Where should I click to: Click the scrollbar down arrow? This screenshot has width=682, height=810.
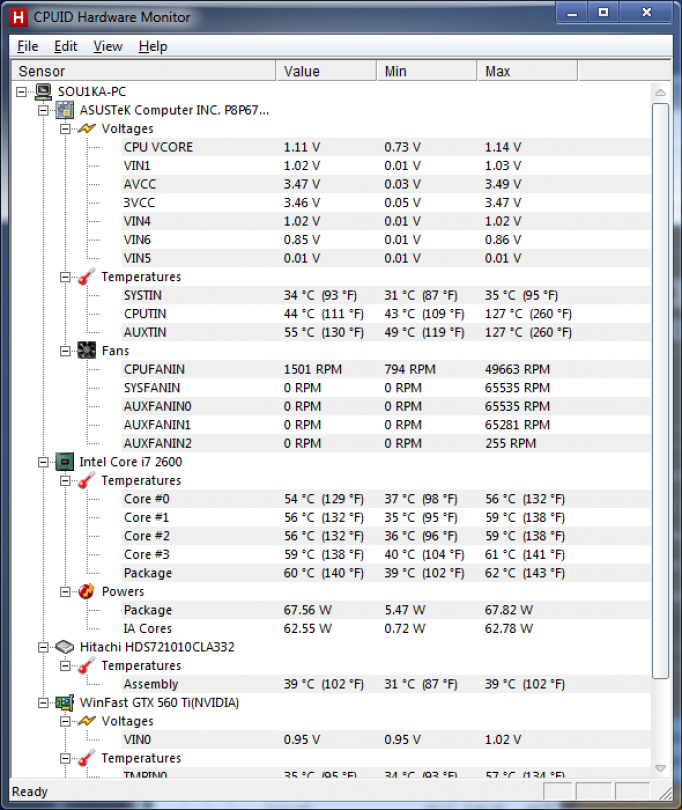tap(660, 767)
